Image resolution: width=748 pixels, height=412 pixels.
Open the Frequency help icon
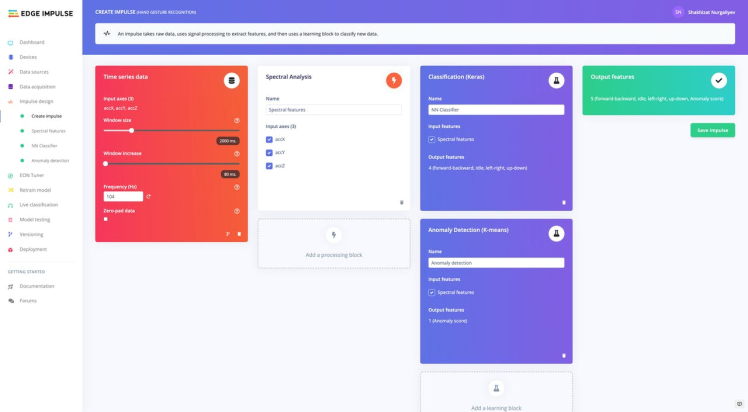click(x=237, y=187)
